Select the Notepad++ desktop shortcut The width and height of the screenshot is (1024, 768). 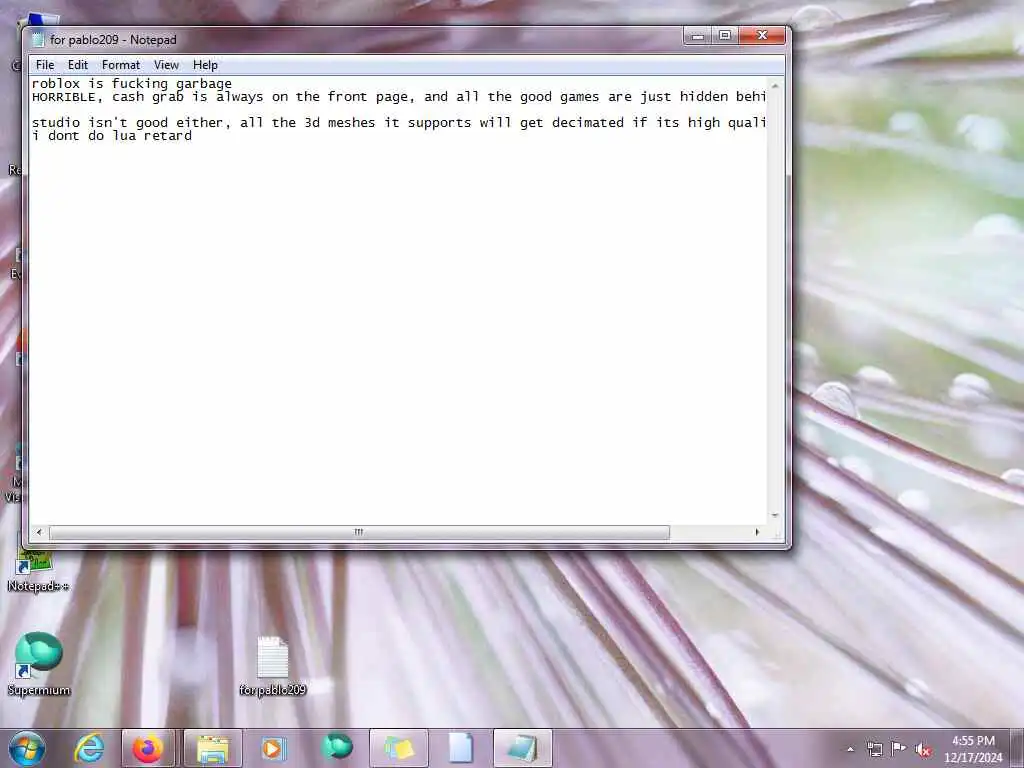pyautogui.click(x=37, y=568)
